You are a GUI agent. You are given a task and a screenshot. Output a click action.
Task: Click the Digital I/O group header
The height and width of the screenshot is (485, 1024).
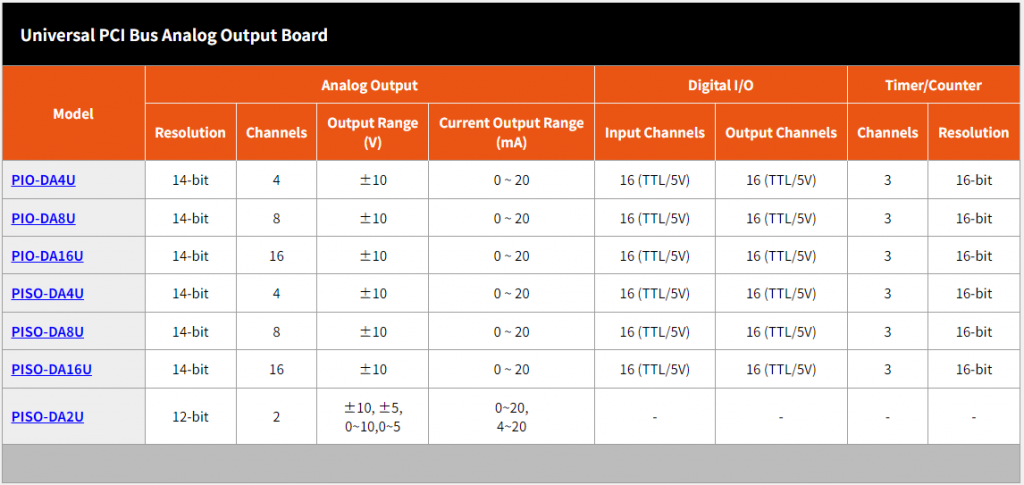[720, 85]
